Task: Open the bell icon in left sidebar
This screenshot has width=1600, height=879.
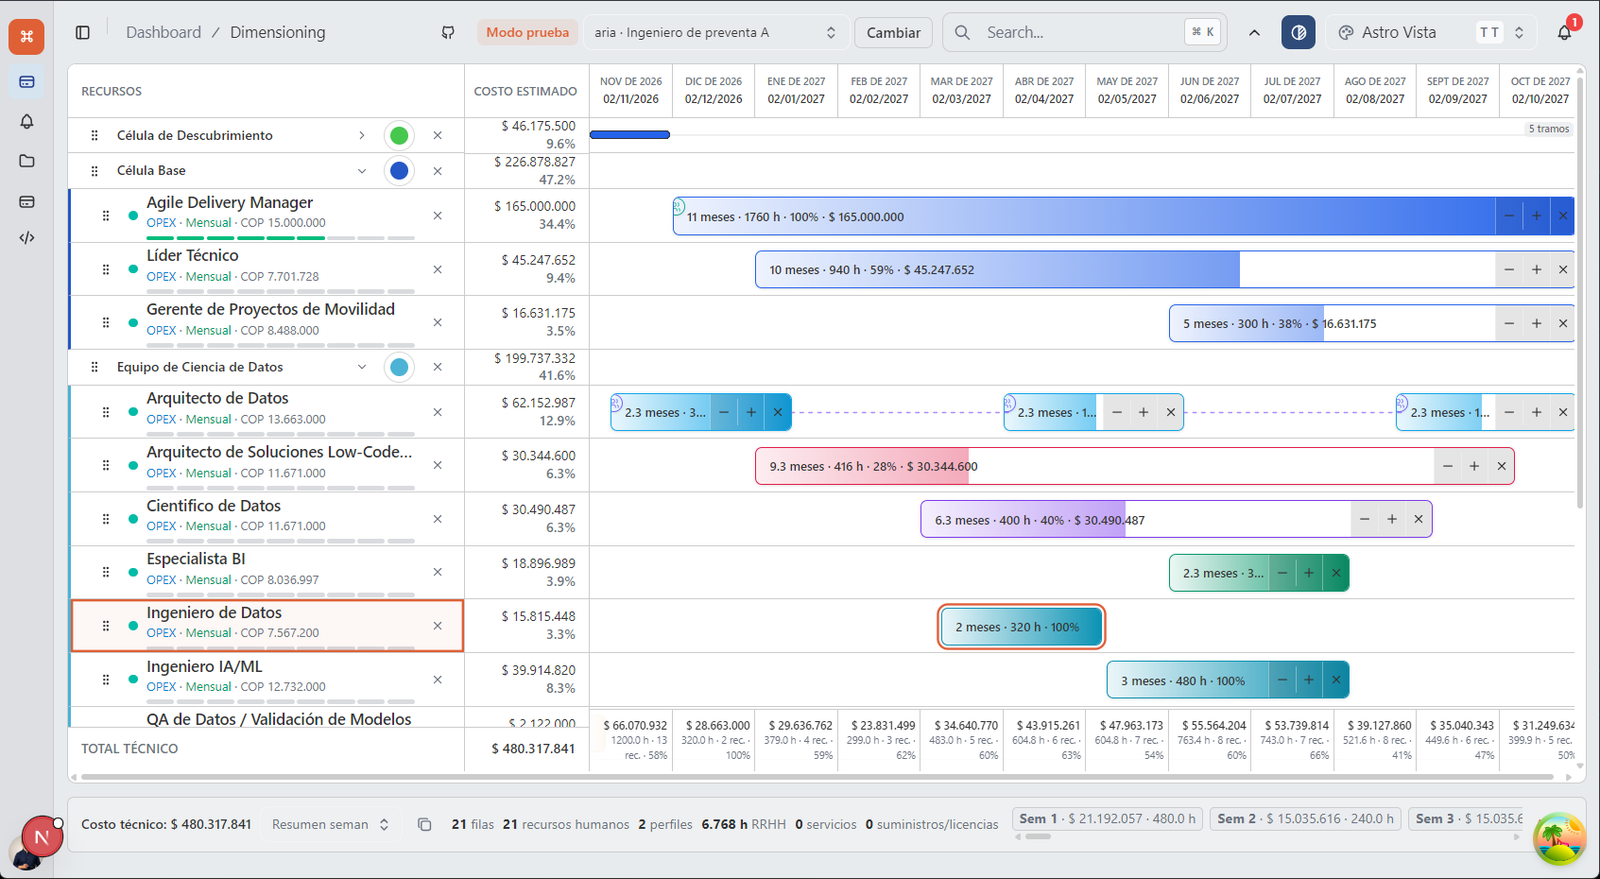Action: click(x=27, y=121)
